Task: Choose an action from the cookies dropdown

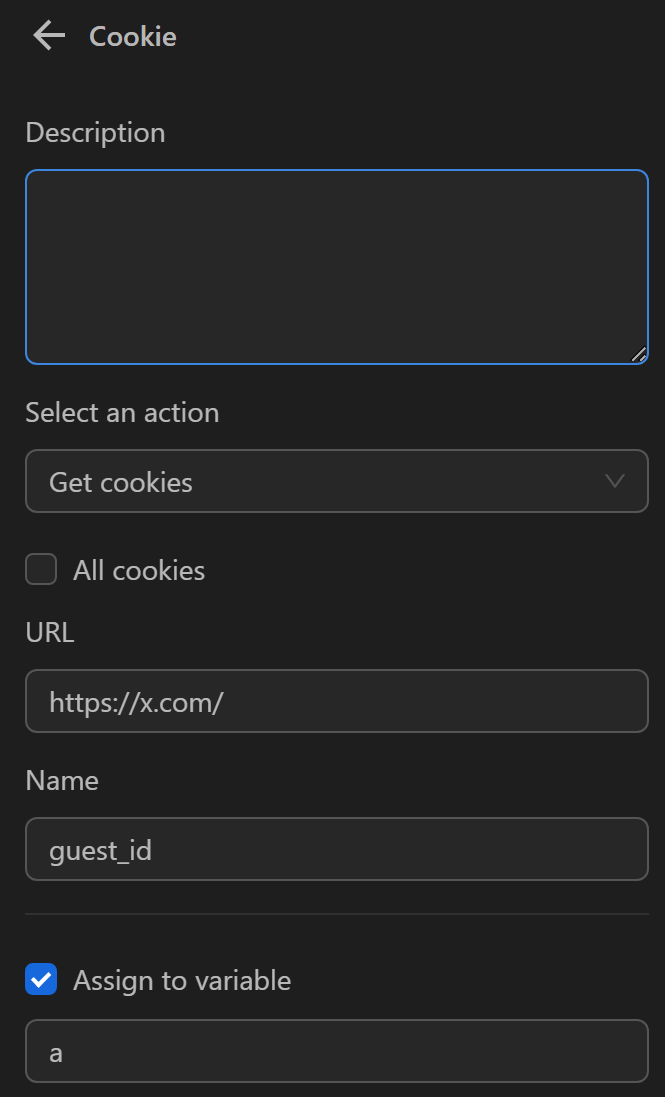Action: point(336,481)
